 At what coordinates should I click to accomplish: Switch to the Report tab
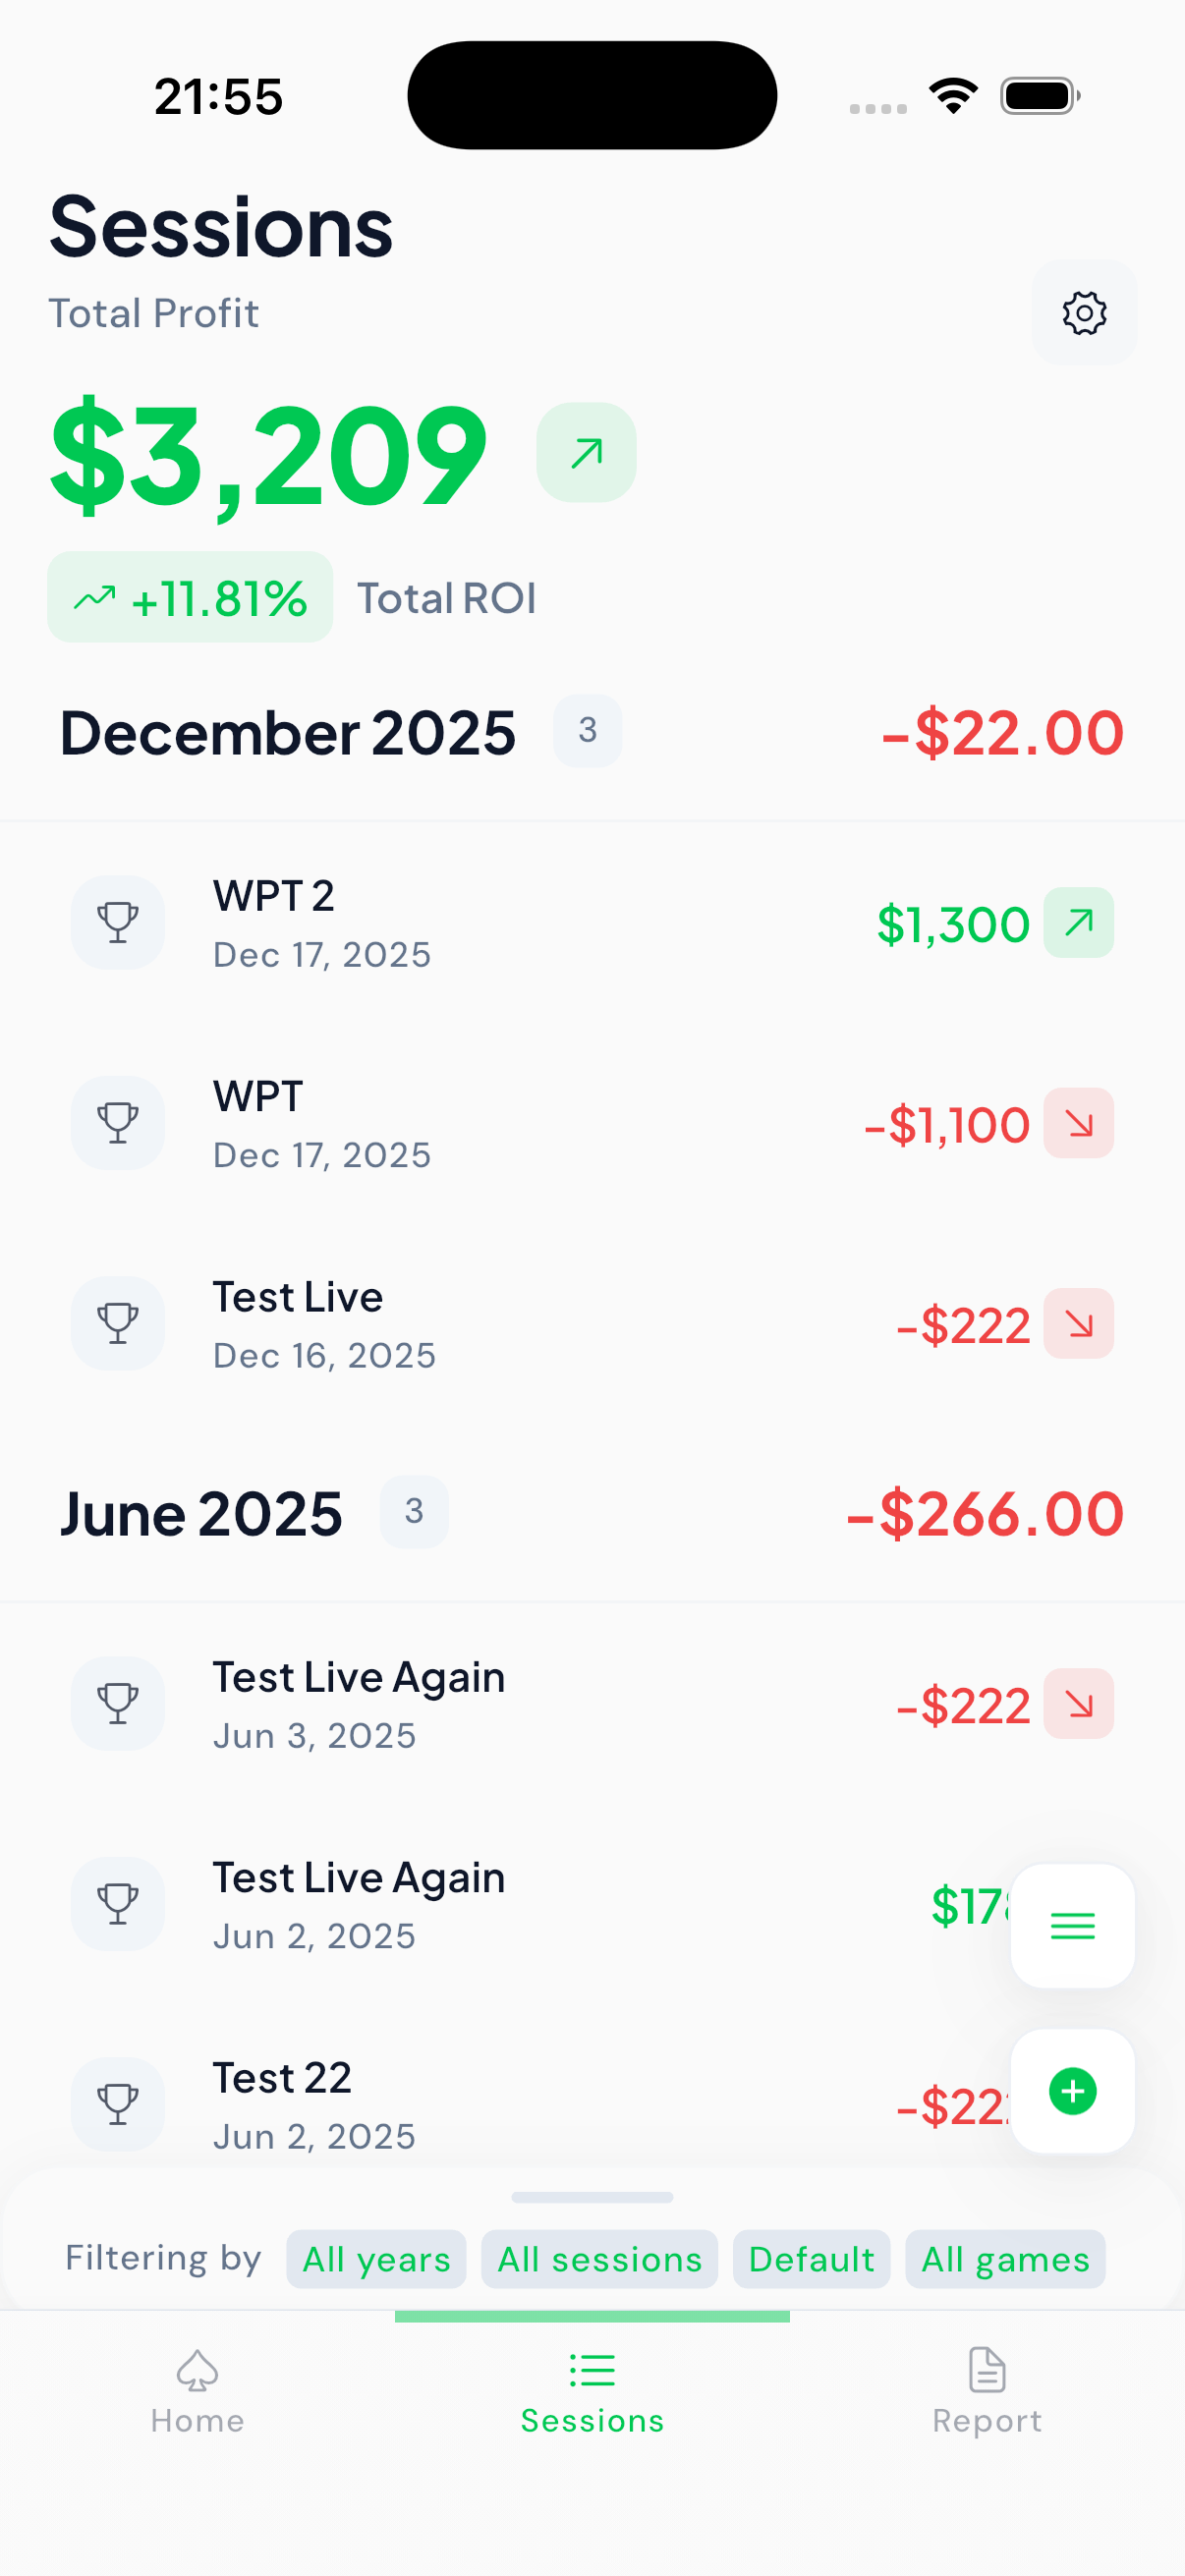(x=986, y=2391)
